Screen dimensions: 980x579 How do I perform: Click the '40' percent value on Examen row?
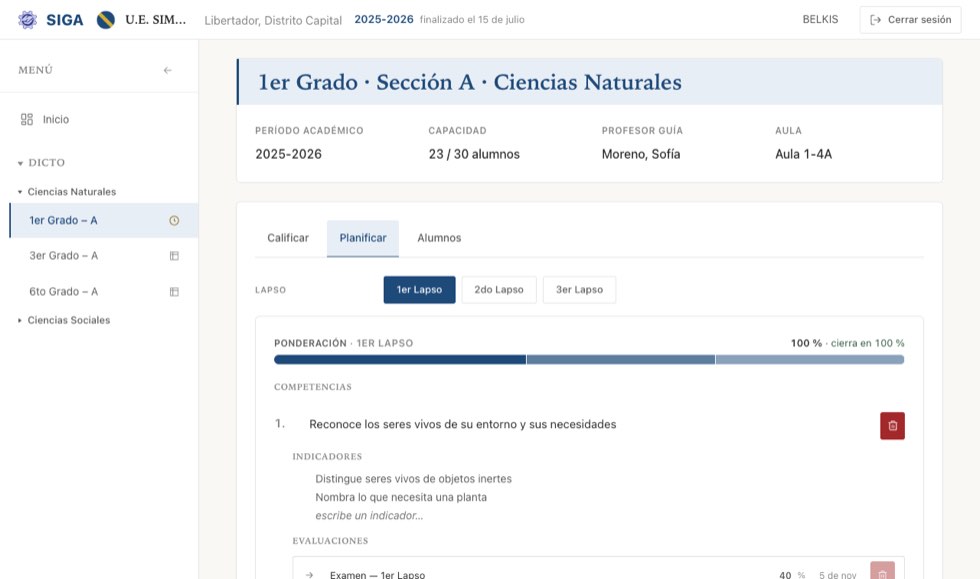785,575
